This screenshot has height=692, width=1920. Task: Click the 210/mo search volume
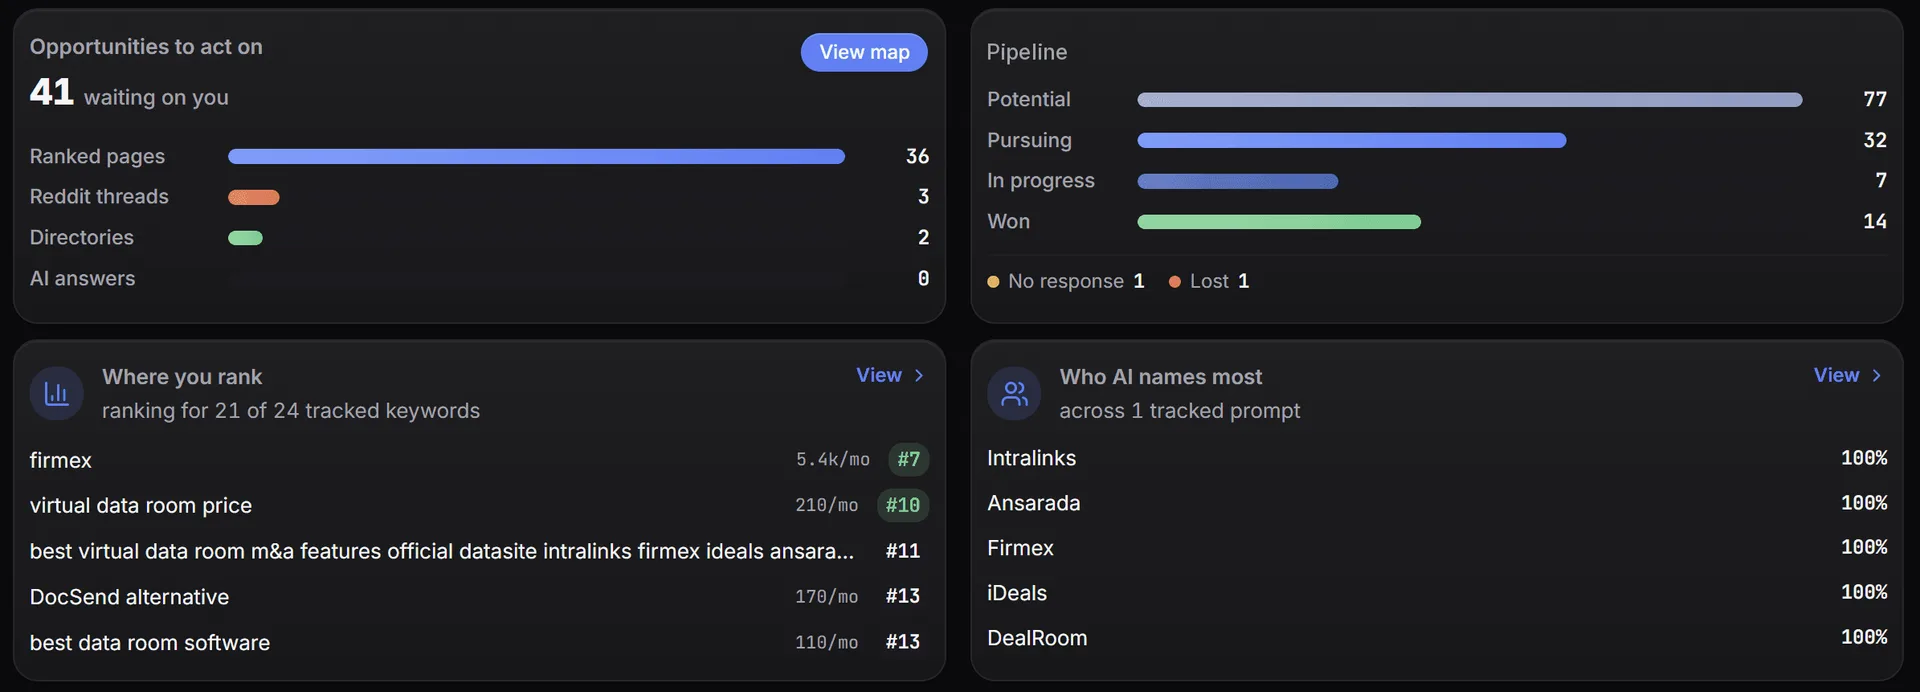[827, 505]
